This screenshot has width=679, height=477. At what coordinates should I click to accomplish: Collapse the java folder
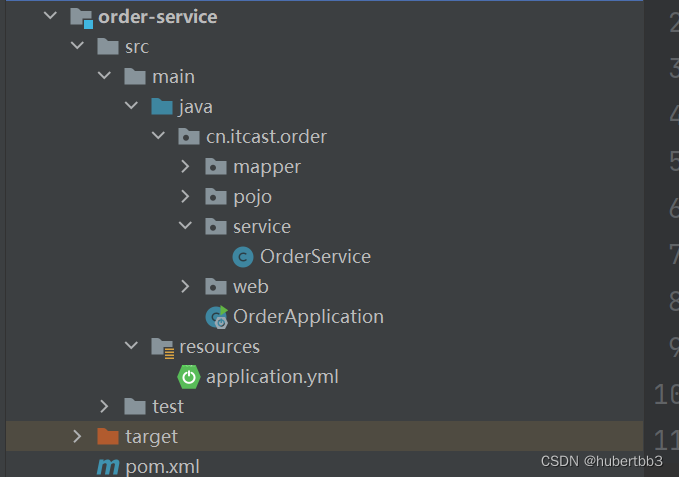coord(131,105)
